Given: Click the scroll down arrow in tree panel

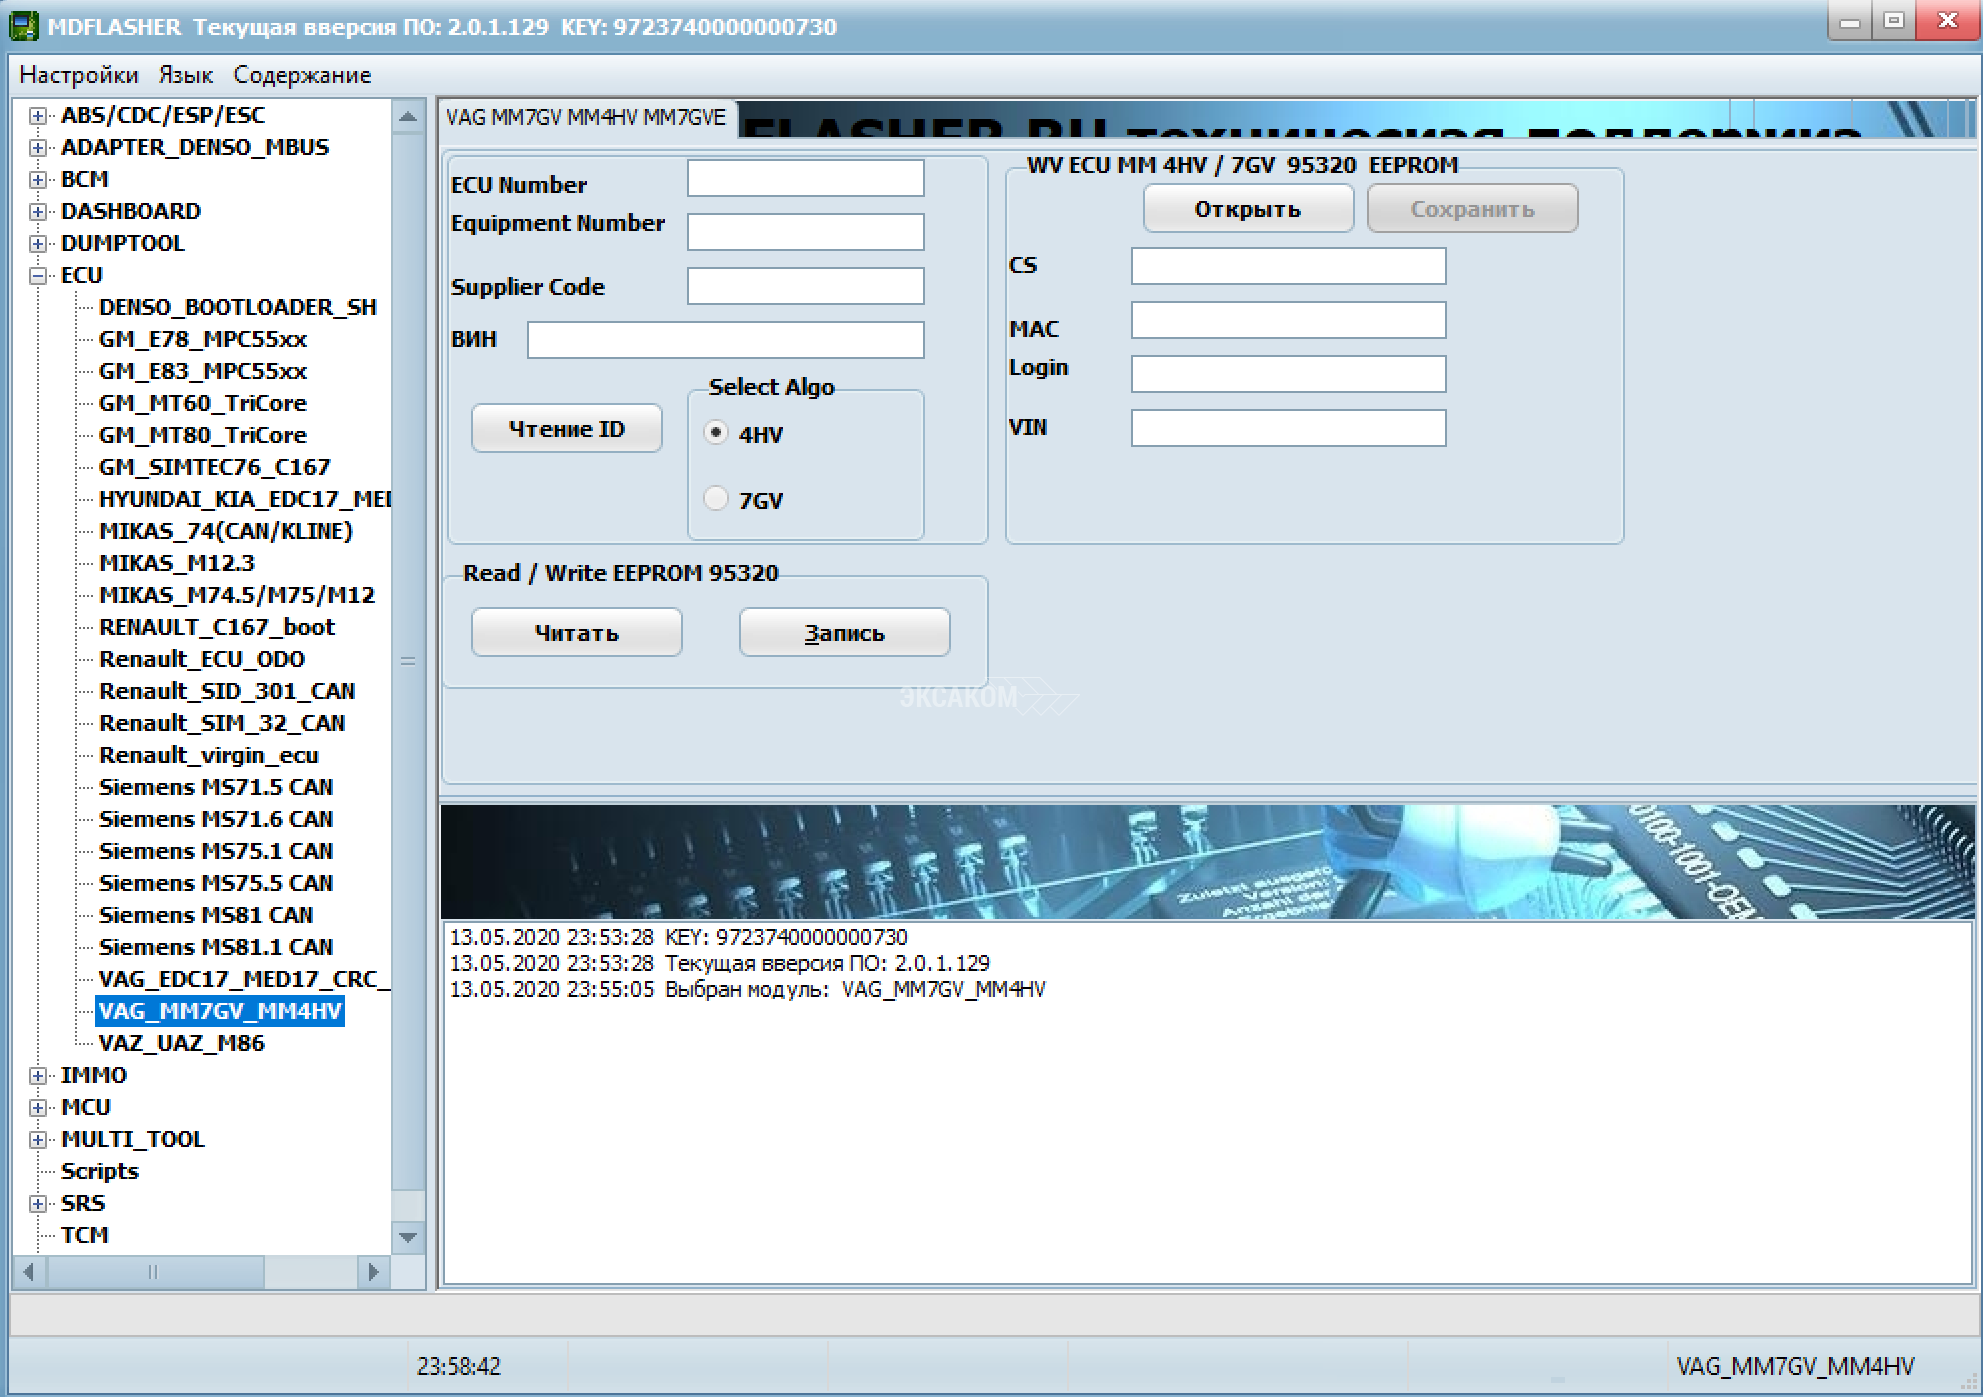Looking at the screenshot, I should tap(408, 1237).
